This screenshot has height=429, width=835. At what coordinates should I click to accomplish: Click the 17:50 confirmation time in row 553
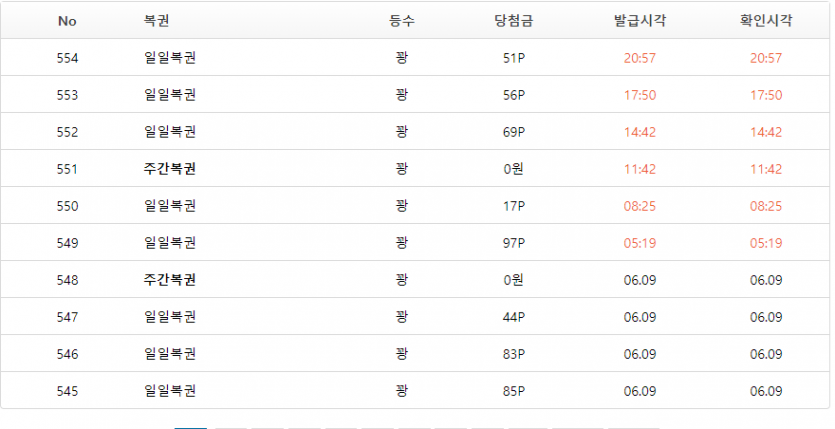(x=766, y=95)
